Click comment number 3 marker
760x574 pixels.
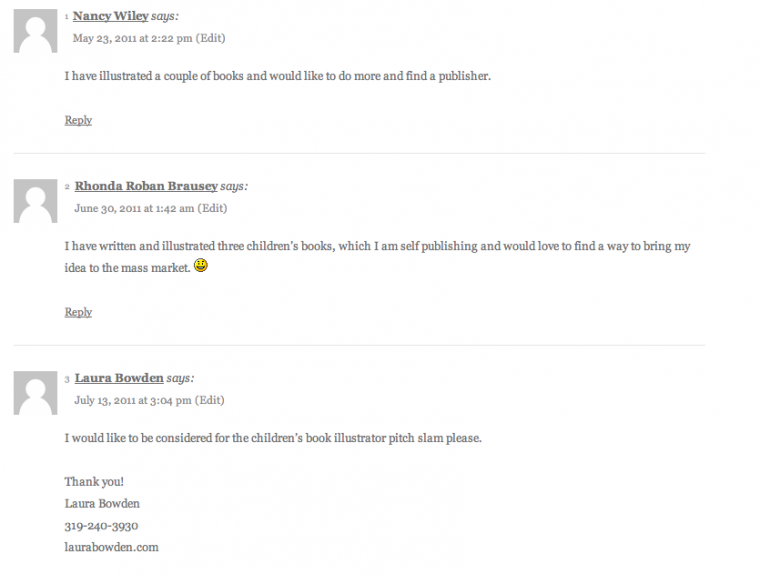67,379
